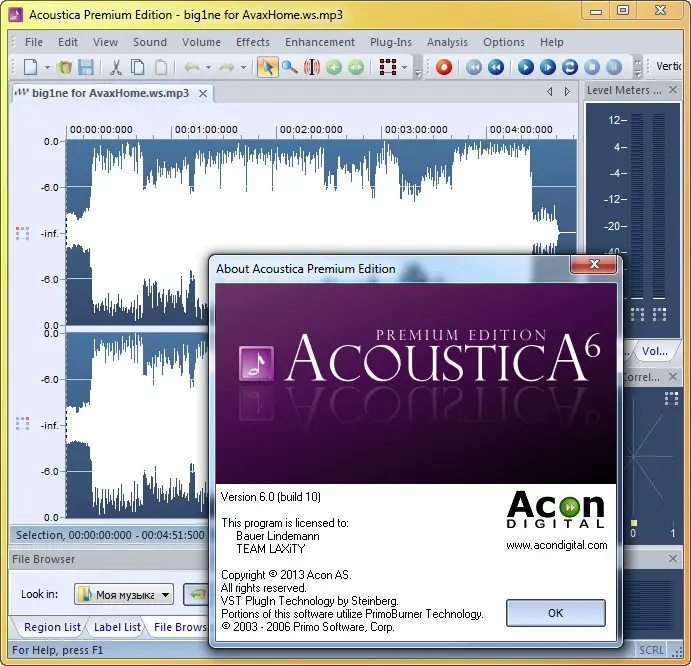Expand the Undo history dropdown
The height and width of the screenshot is (666, 691).
(x=208, y=67)
